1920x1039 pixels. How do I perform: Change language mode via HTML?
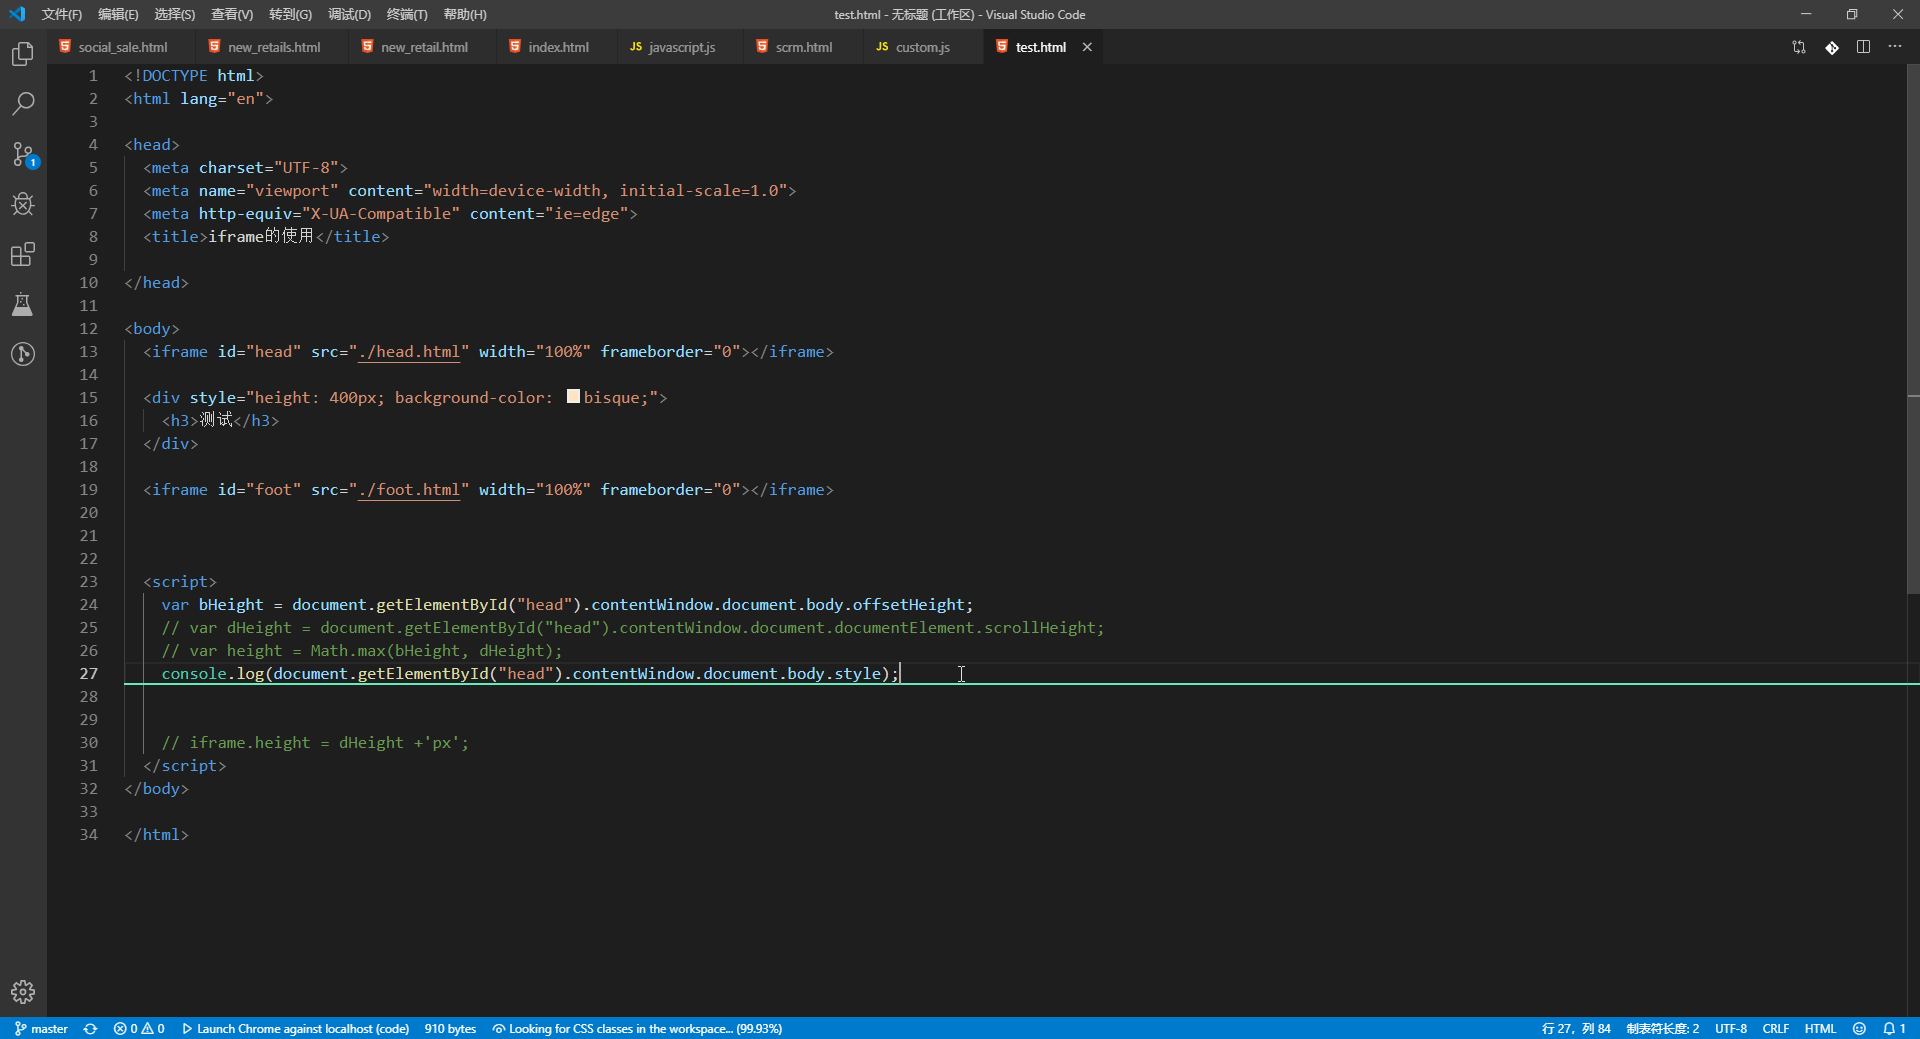tap(1820, 1028)
